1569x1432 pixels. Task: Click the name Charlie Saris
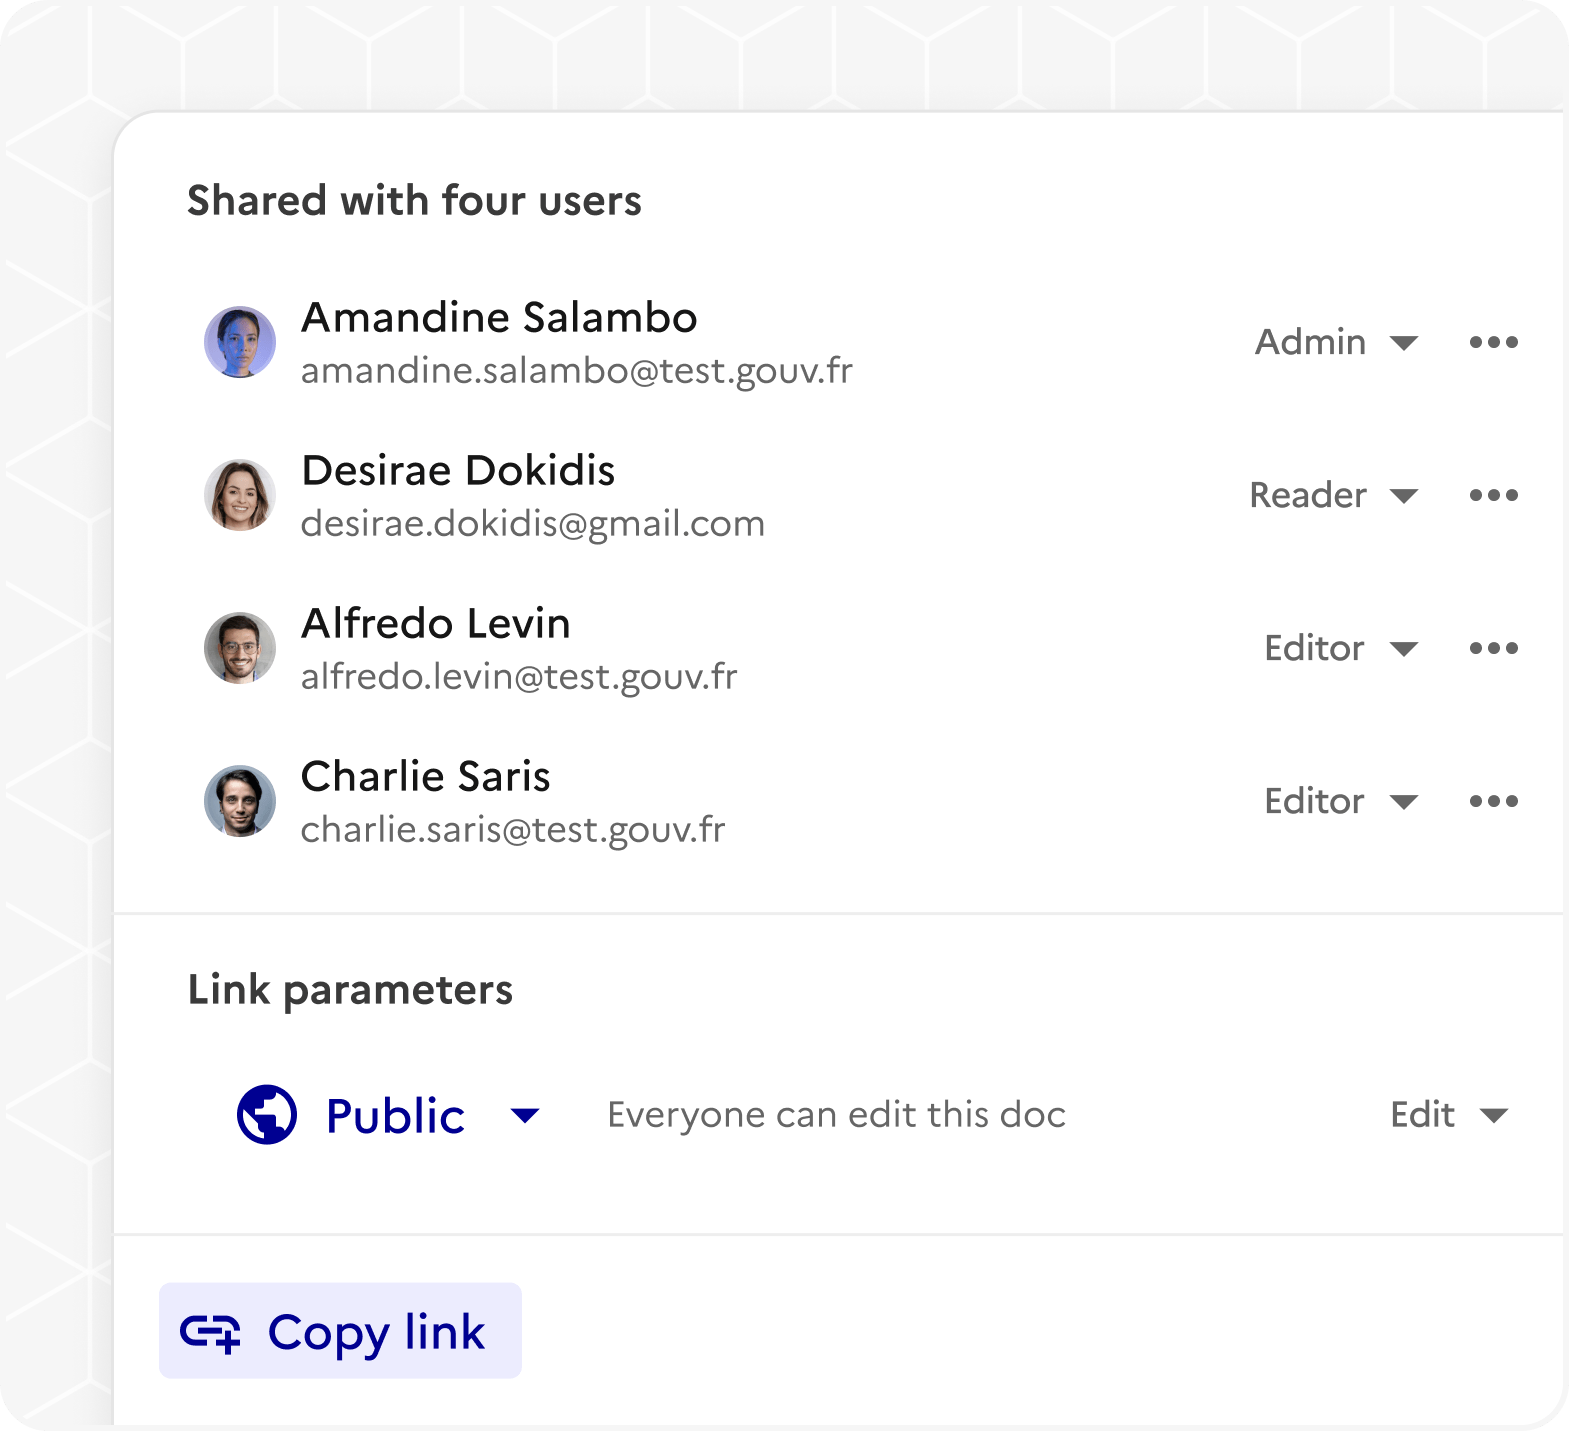point(425,776)
